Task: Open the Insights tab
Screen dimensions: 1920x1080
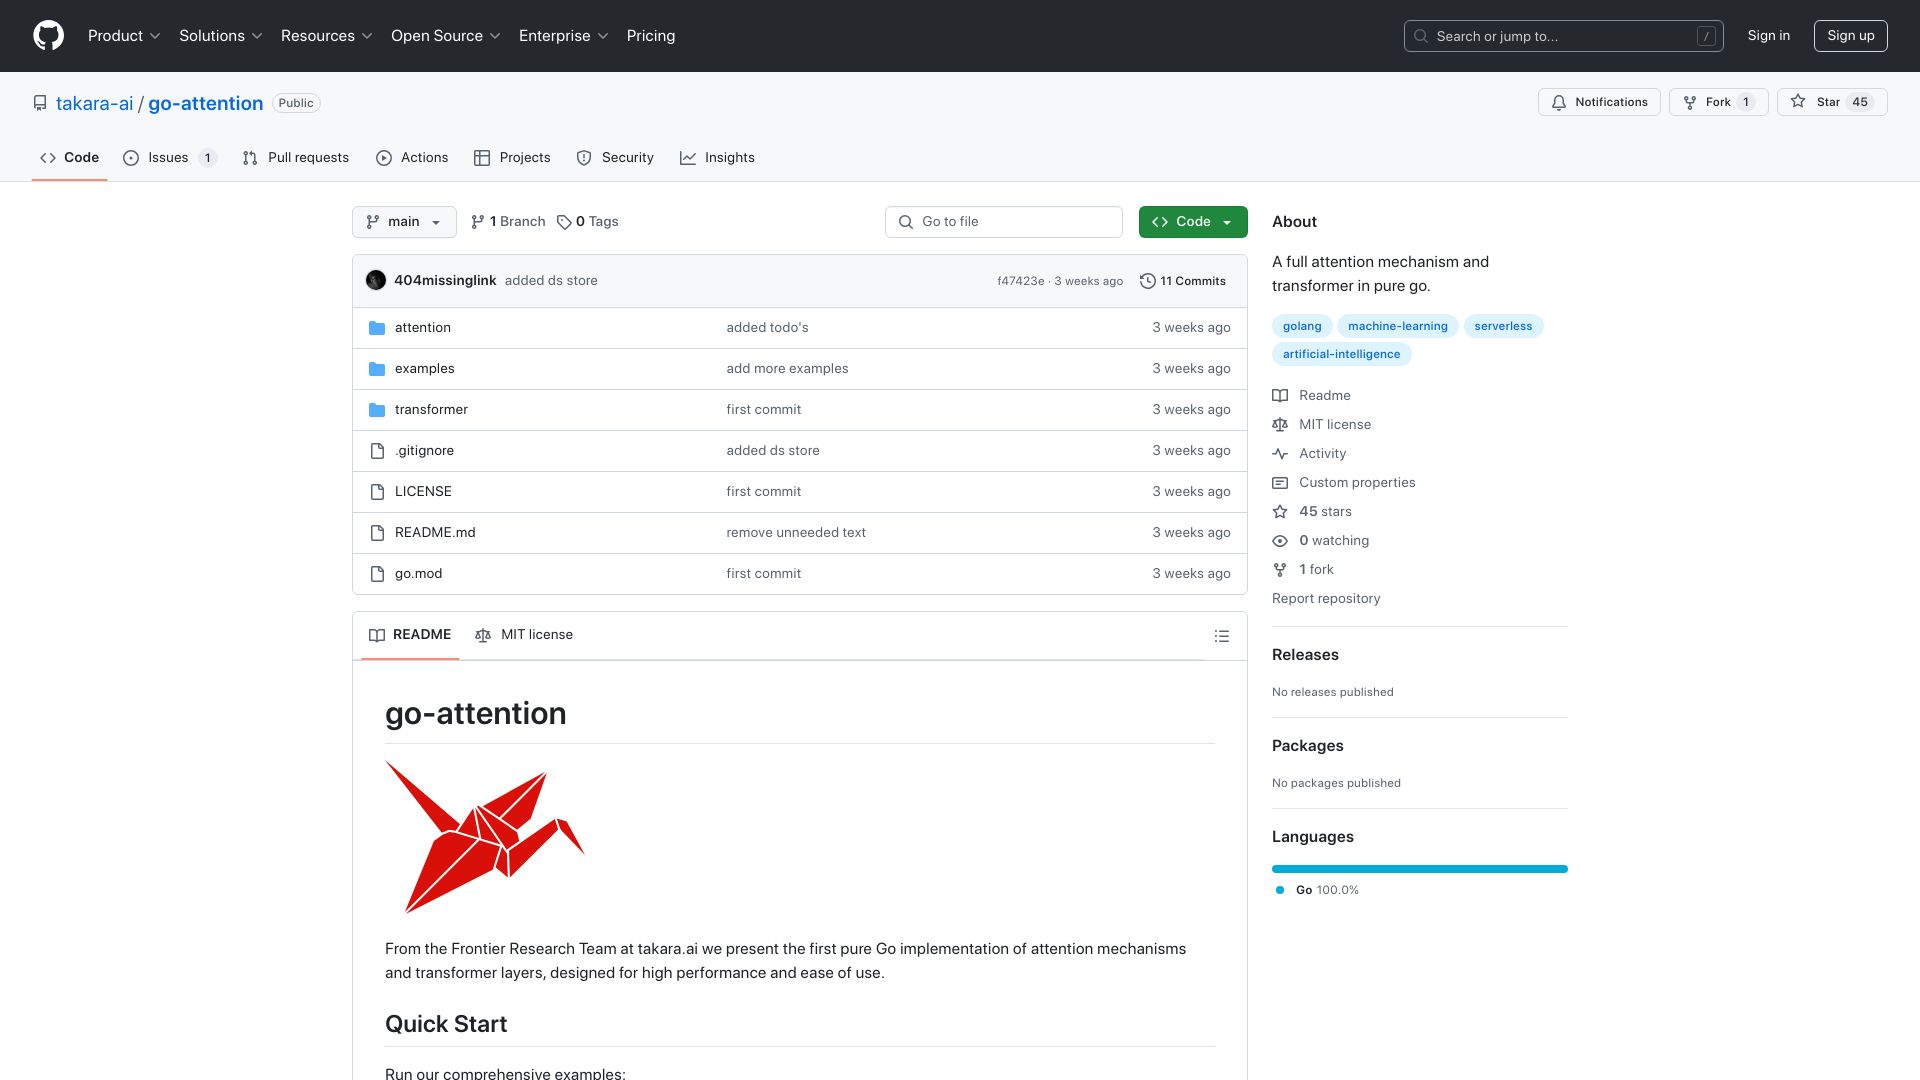Action: (717, 158)
